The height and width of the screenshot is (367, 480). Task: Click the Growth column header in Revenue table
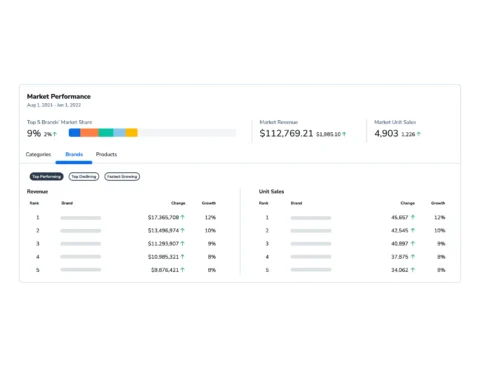click(x=209, y=203)
